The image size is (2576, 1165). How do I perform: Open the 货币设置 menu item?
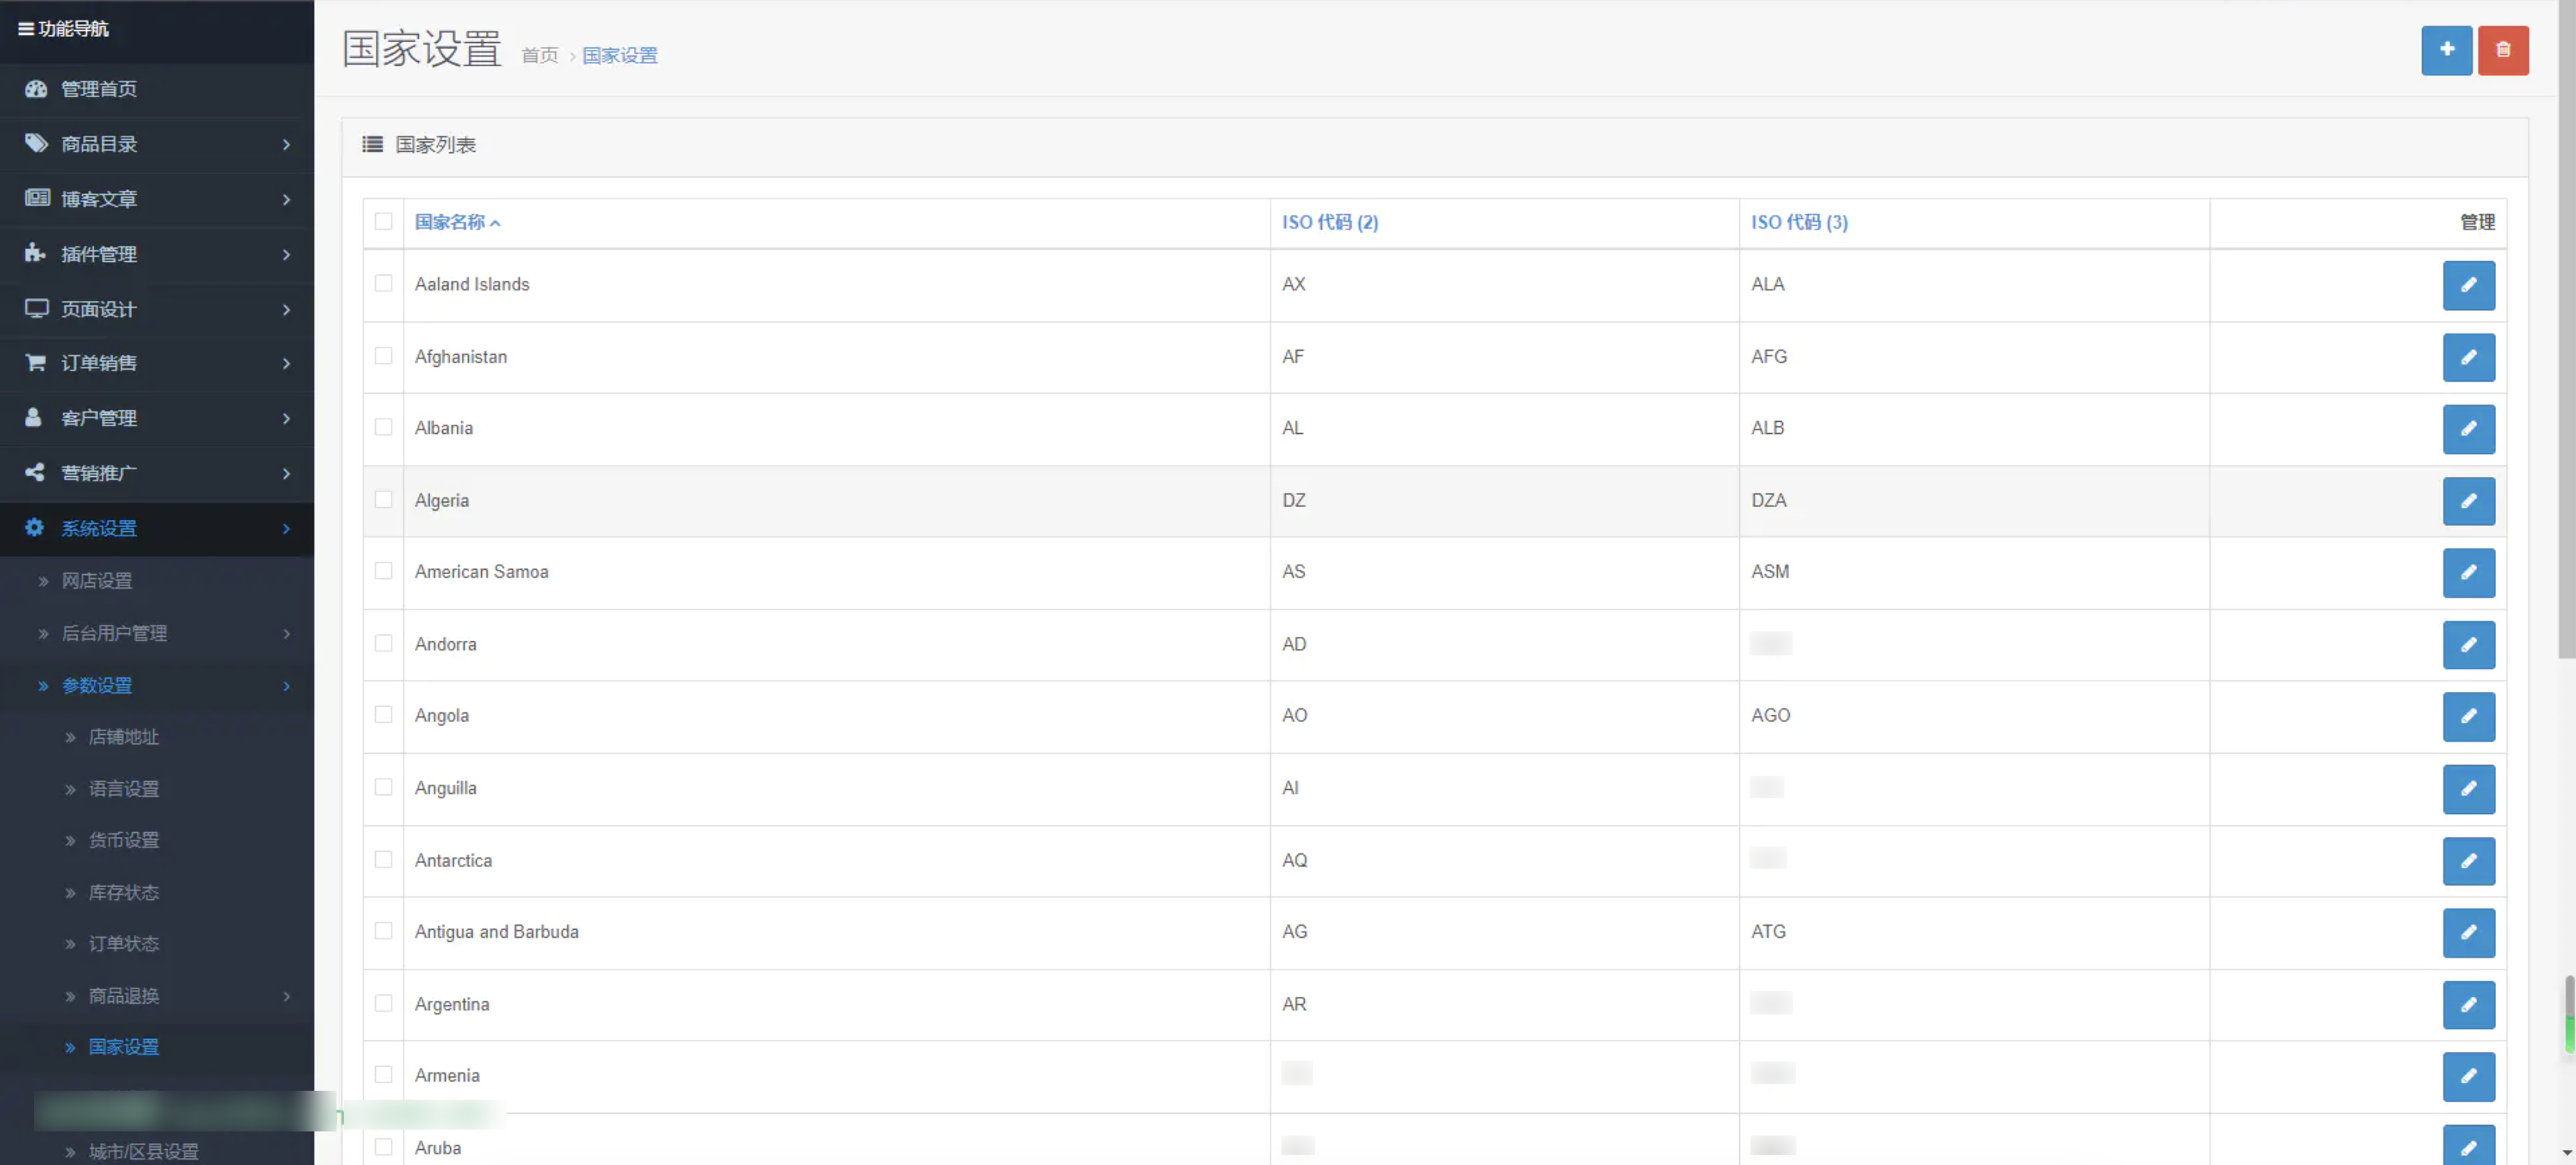click(x=123, y=840)
